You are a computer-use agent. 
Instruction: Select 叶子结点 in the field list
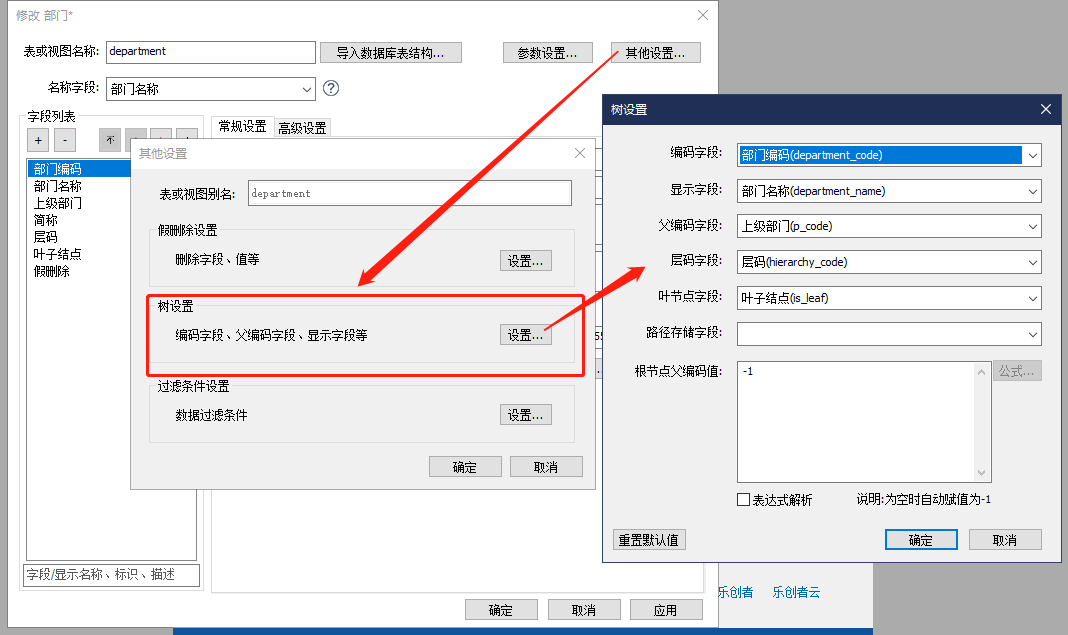[57, 254]
